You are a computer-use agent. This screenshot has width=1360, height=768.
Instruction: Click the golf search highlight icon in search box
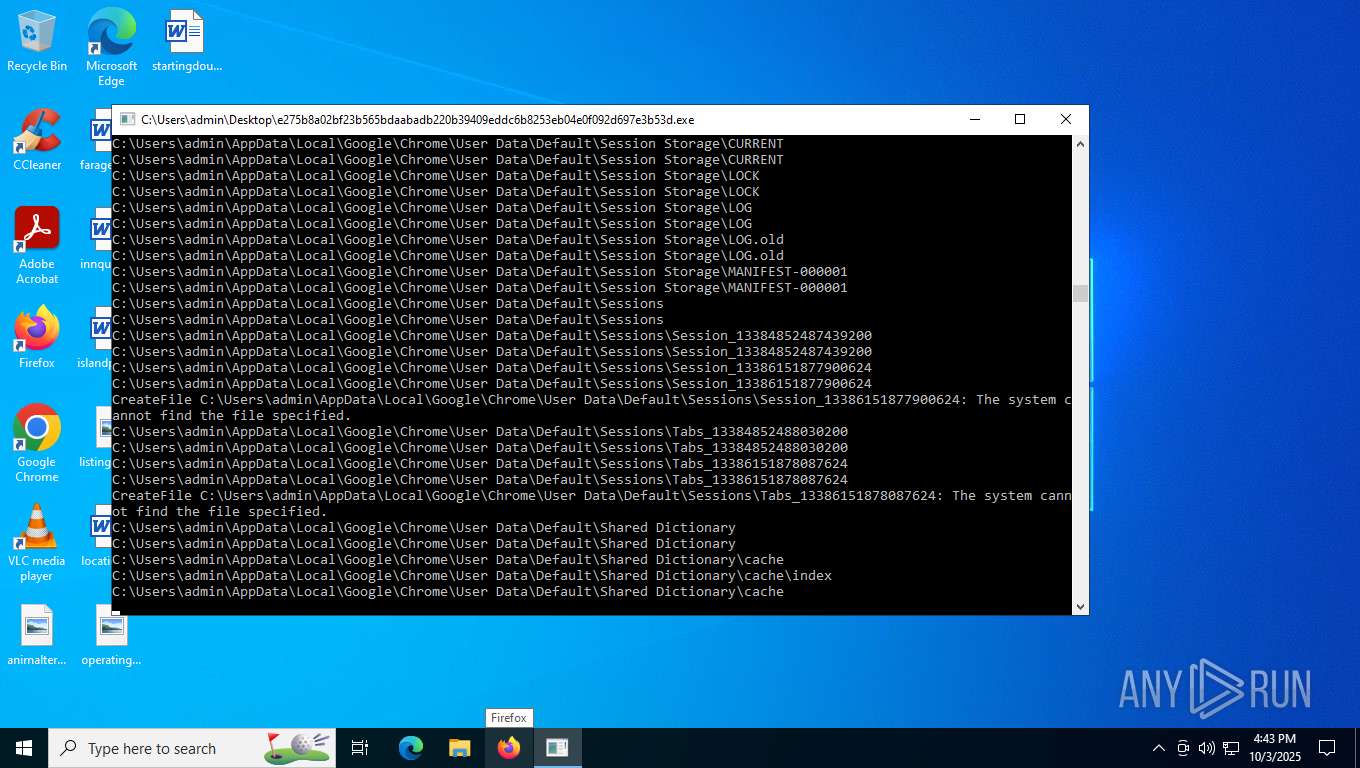[298, 746]
